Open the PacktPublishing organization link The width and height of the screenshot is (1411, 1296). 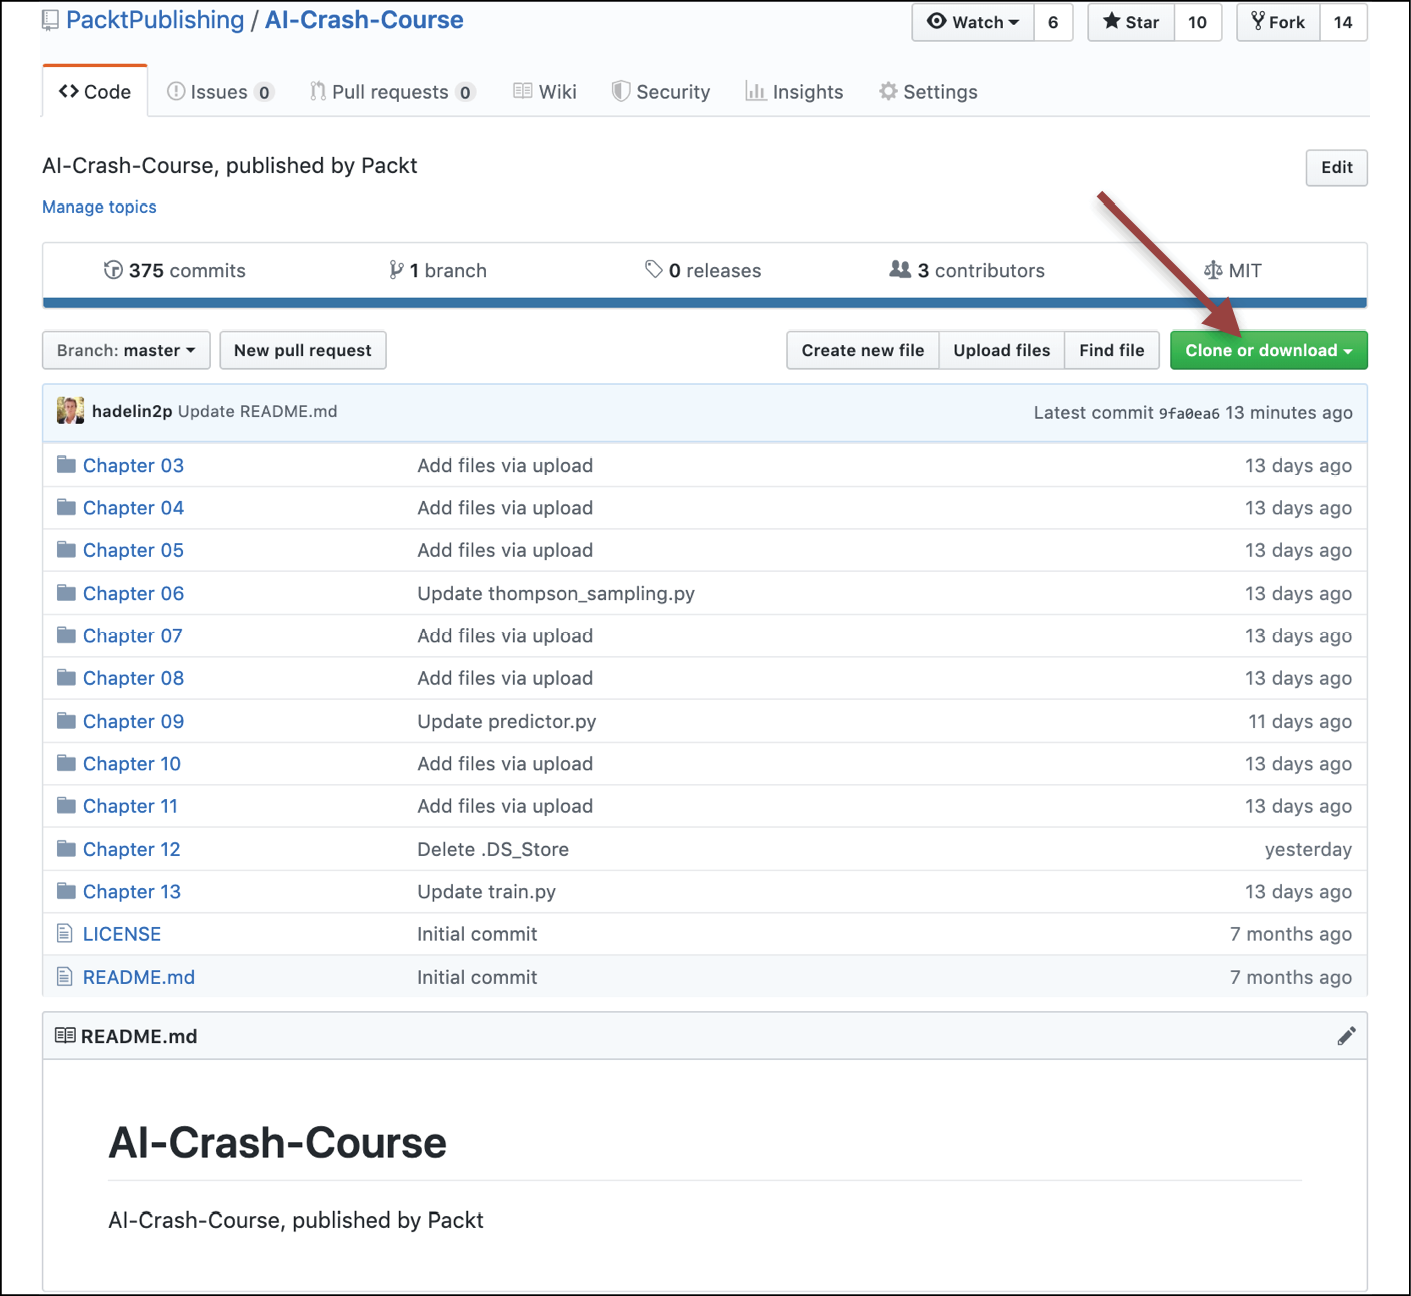pyautogui.click(x=155, y=20)
